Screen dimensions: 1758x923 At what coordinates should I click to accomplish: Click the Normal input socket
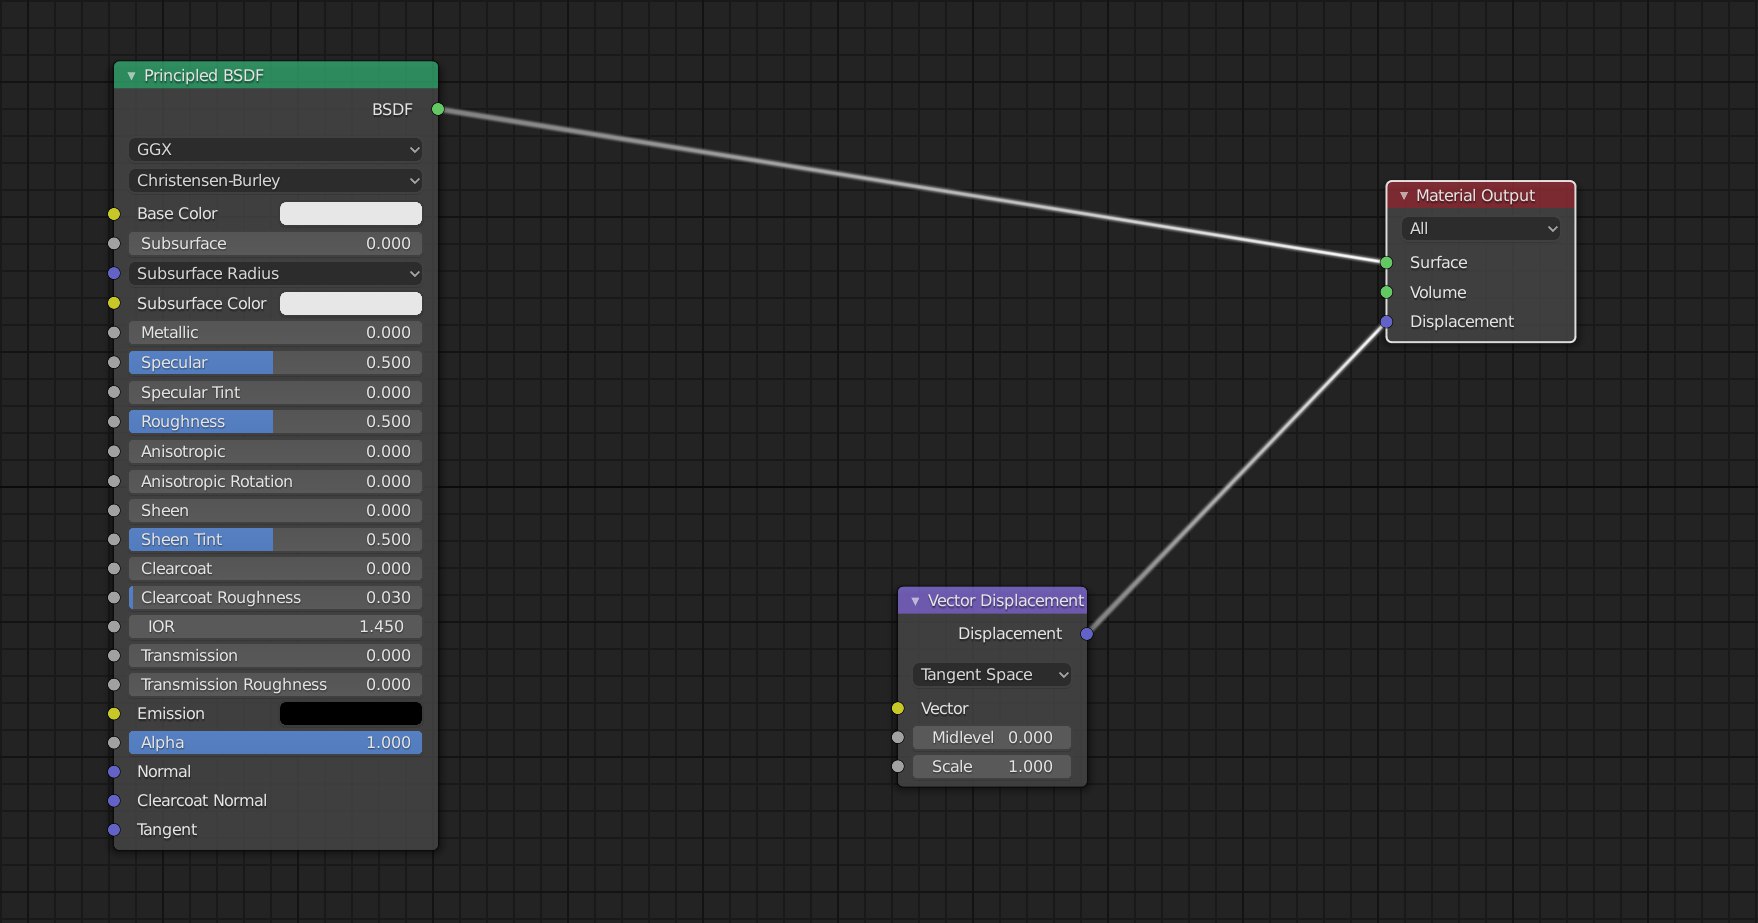pyautogui.click(x=114, y=772)
